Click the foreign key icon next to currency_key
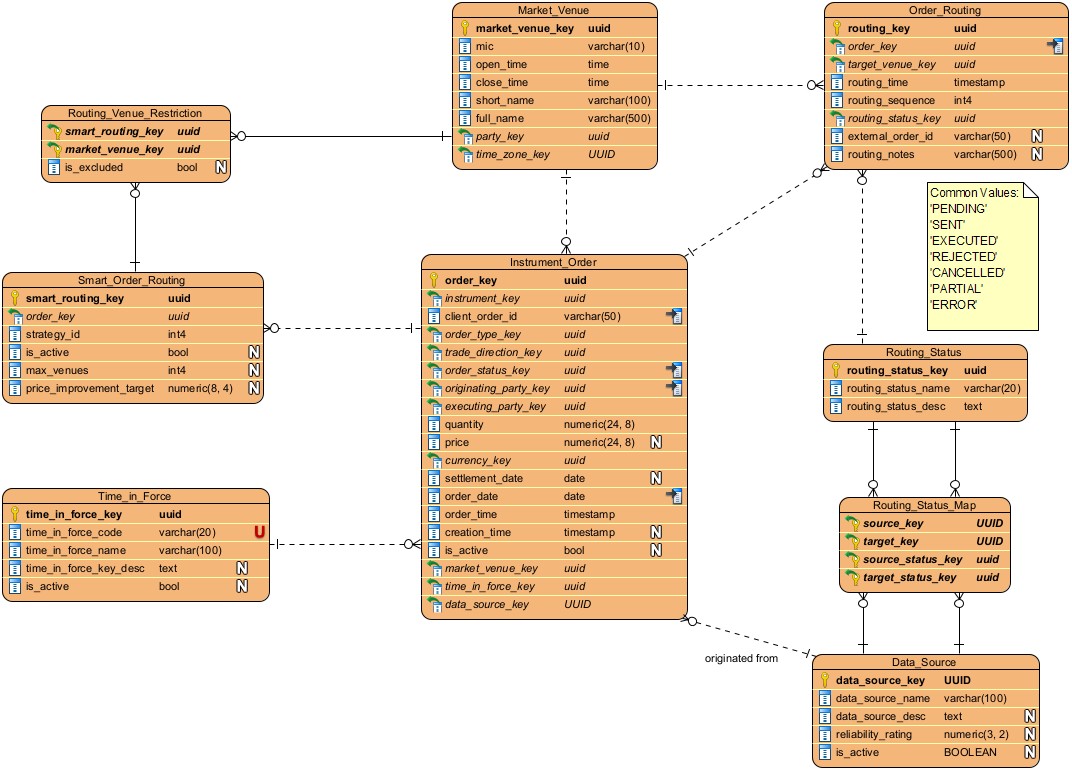 tap(435, 460)
